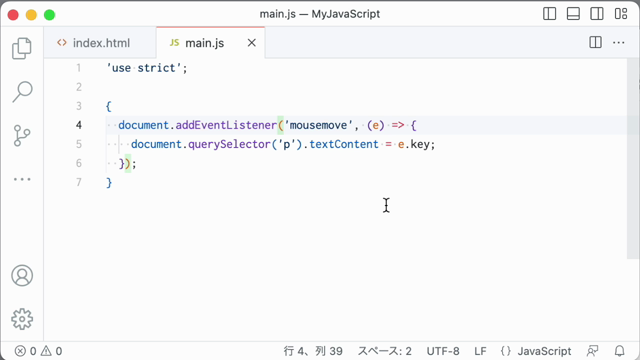The width and height of the screenshot is (640, 360).
Task: Toggle the bottom panel layout icon
Action: coord(573,13)
